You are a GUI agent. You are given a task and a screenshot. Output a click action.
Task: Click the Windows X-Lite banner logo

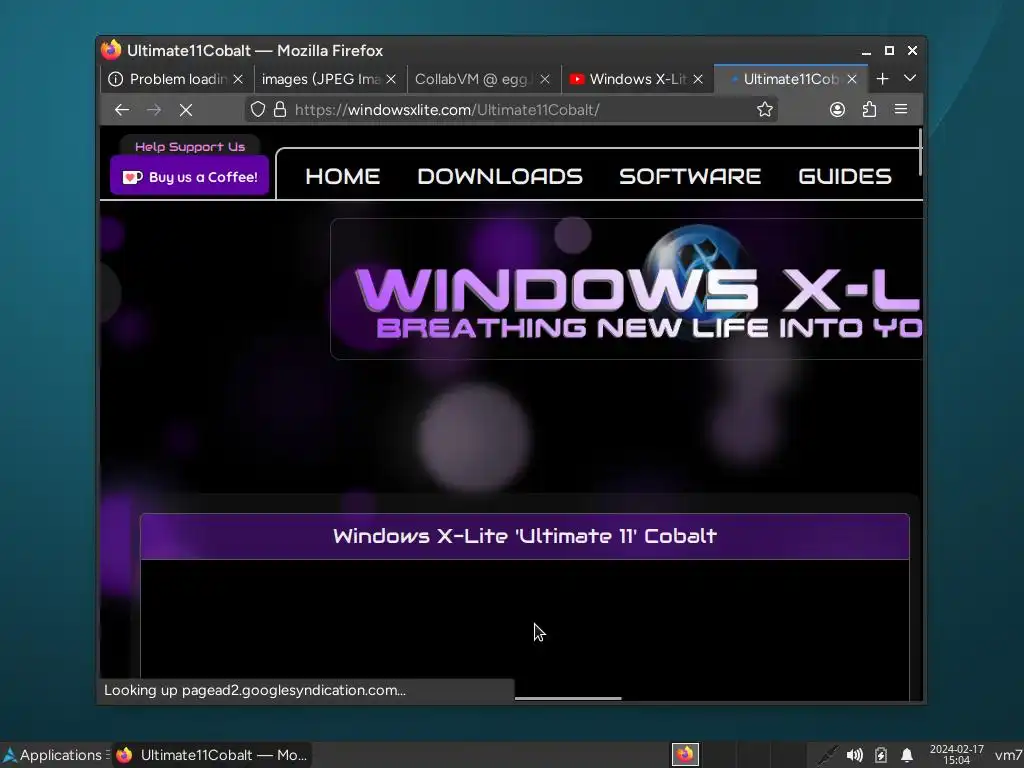(x=627, y=289)
